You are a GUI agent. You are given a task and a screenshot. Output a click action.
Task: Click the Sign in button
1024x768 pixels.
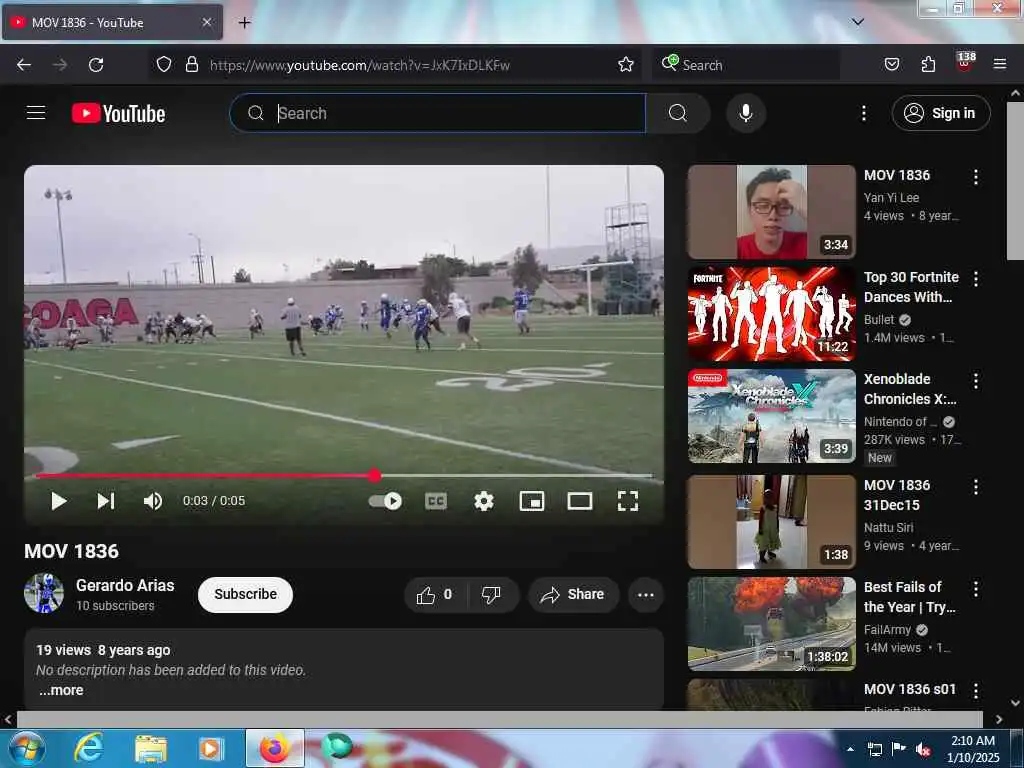point(941,113)
